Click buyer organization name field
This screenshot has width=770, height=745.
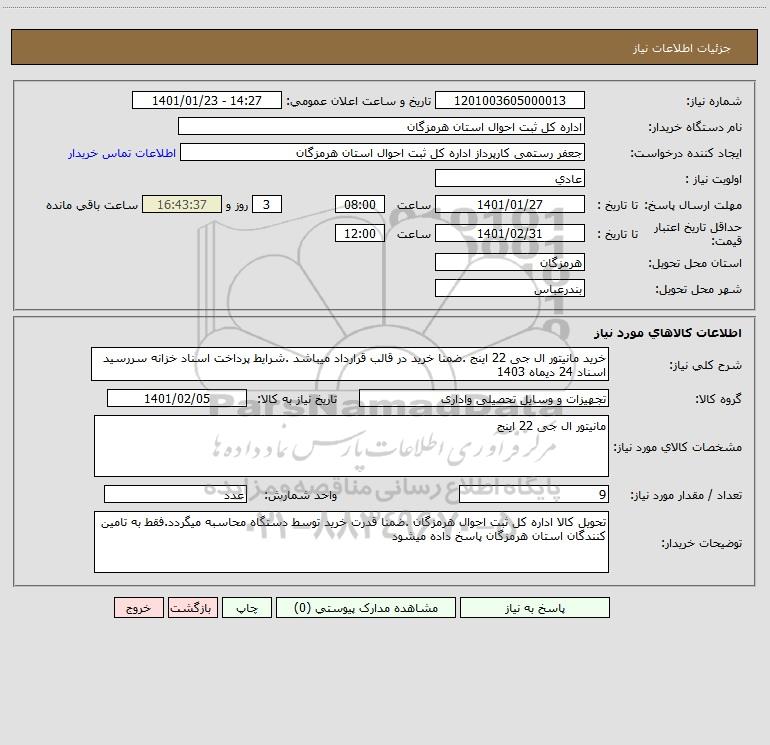(x=381, y=126)
